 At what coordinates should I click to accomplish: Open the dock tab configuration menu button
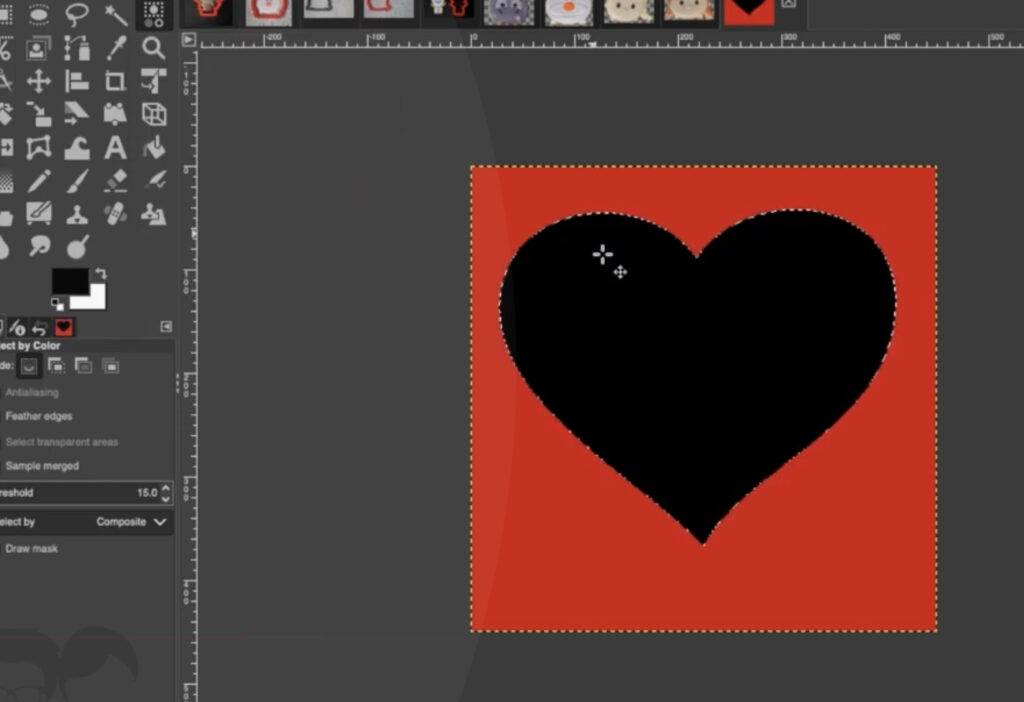coord(167,327)
